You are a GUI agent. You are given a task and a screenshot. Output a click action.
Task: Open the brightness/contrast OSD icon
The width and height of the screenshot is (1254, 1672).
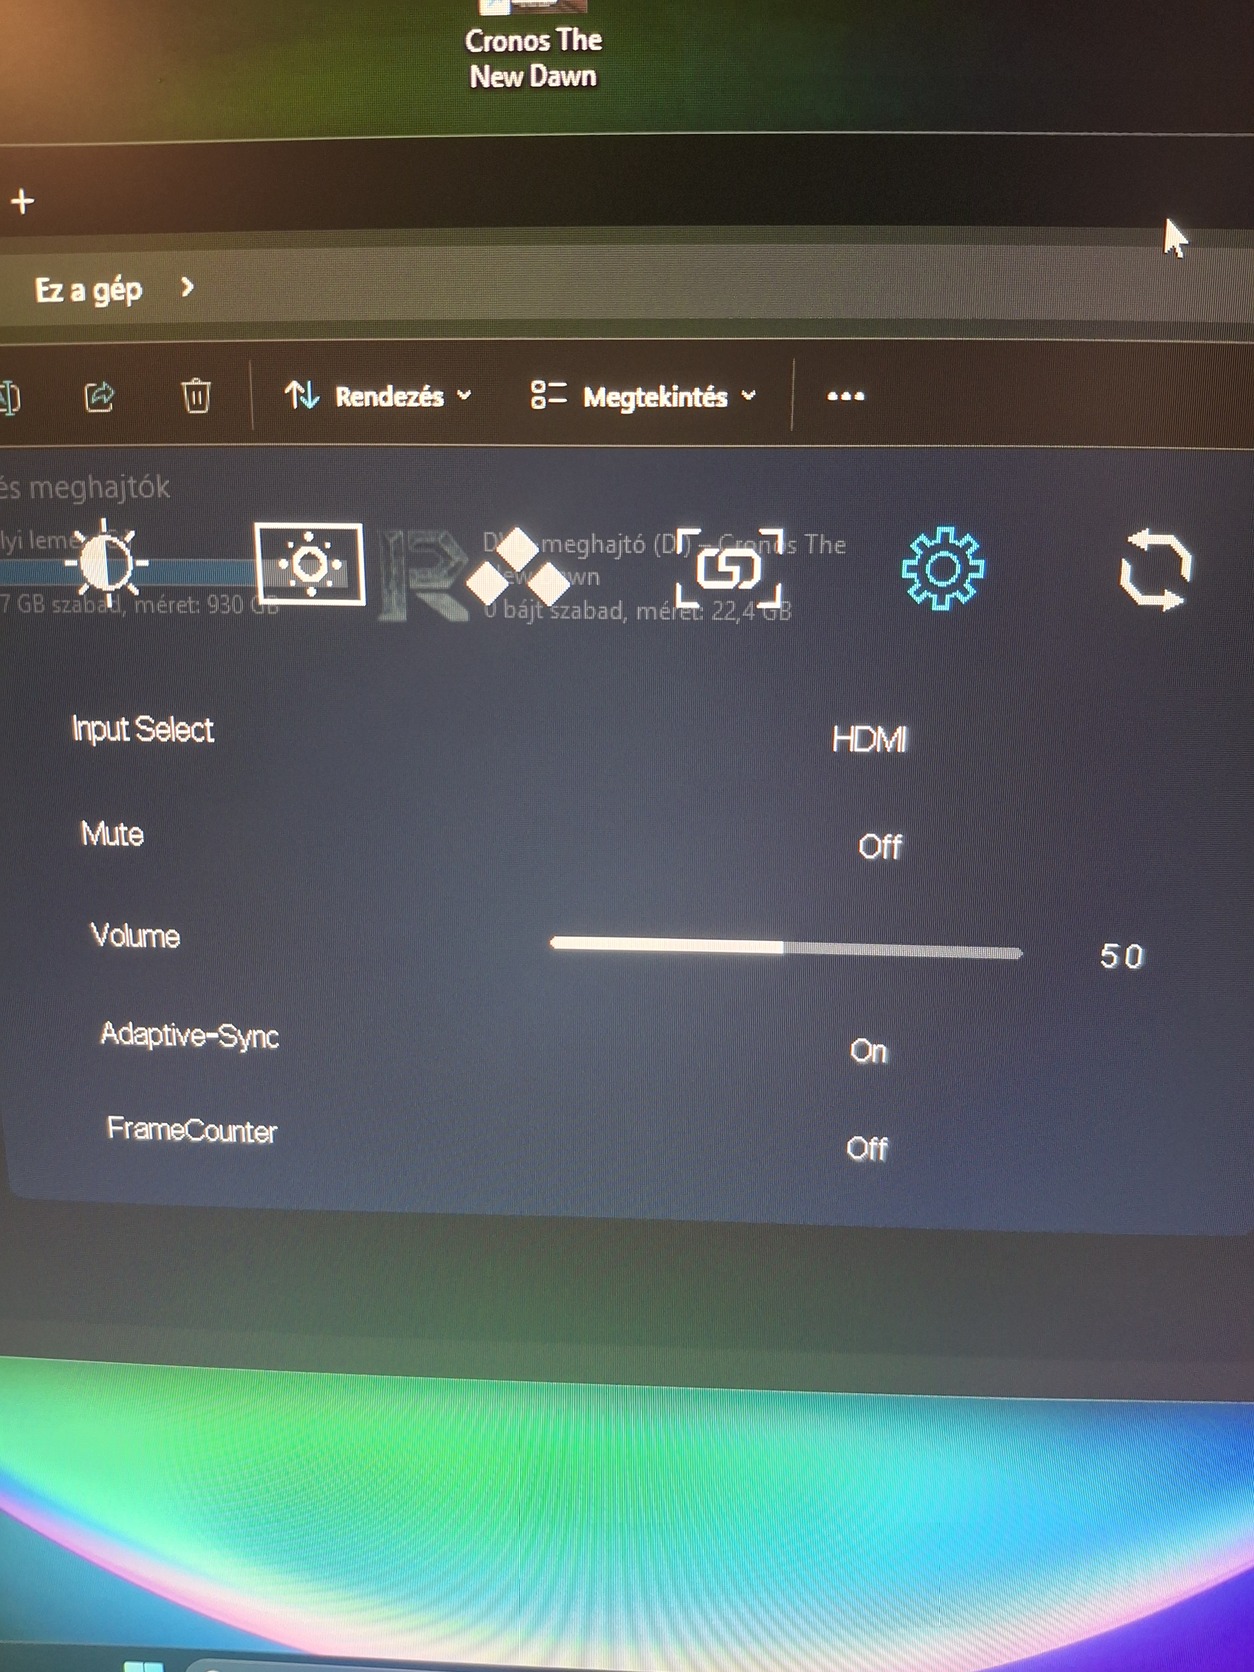pos(106,563)
